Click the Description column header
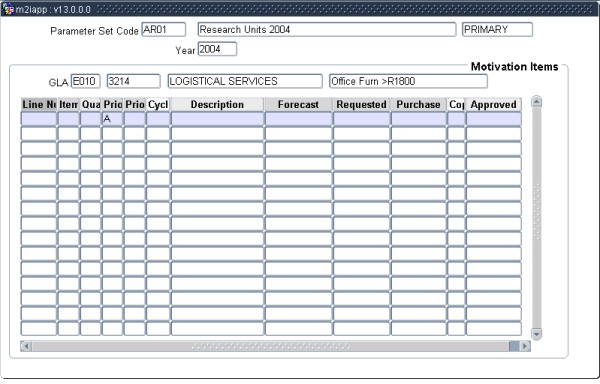 pos(217,104)
